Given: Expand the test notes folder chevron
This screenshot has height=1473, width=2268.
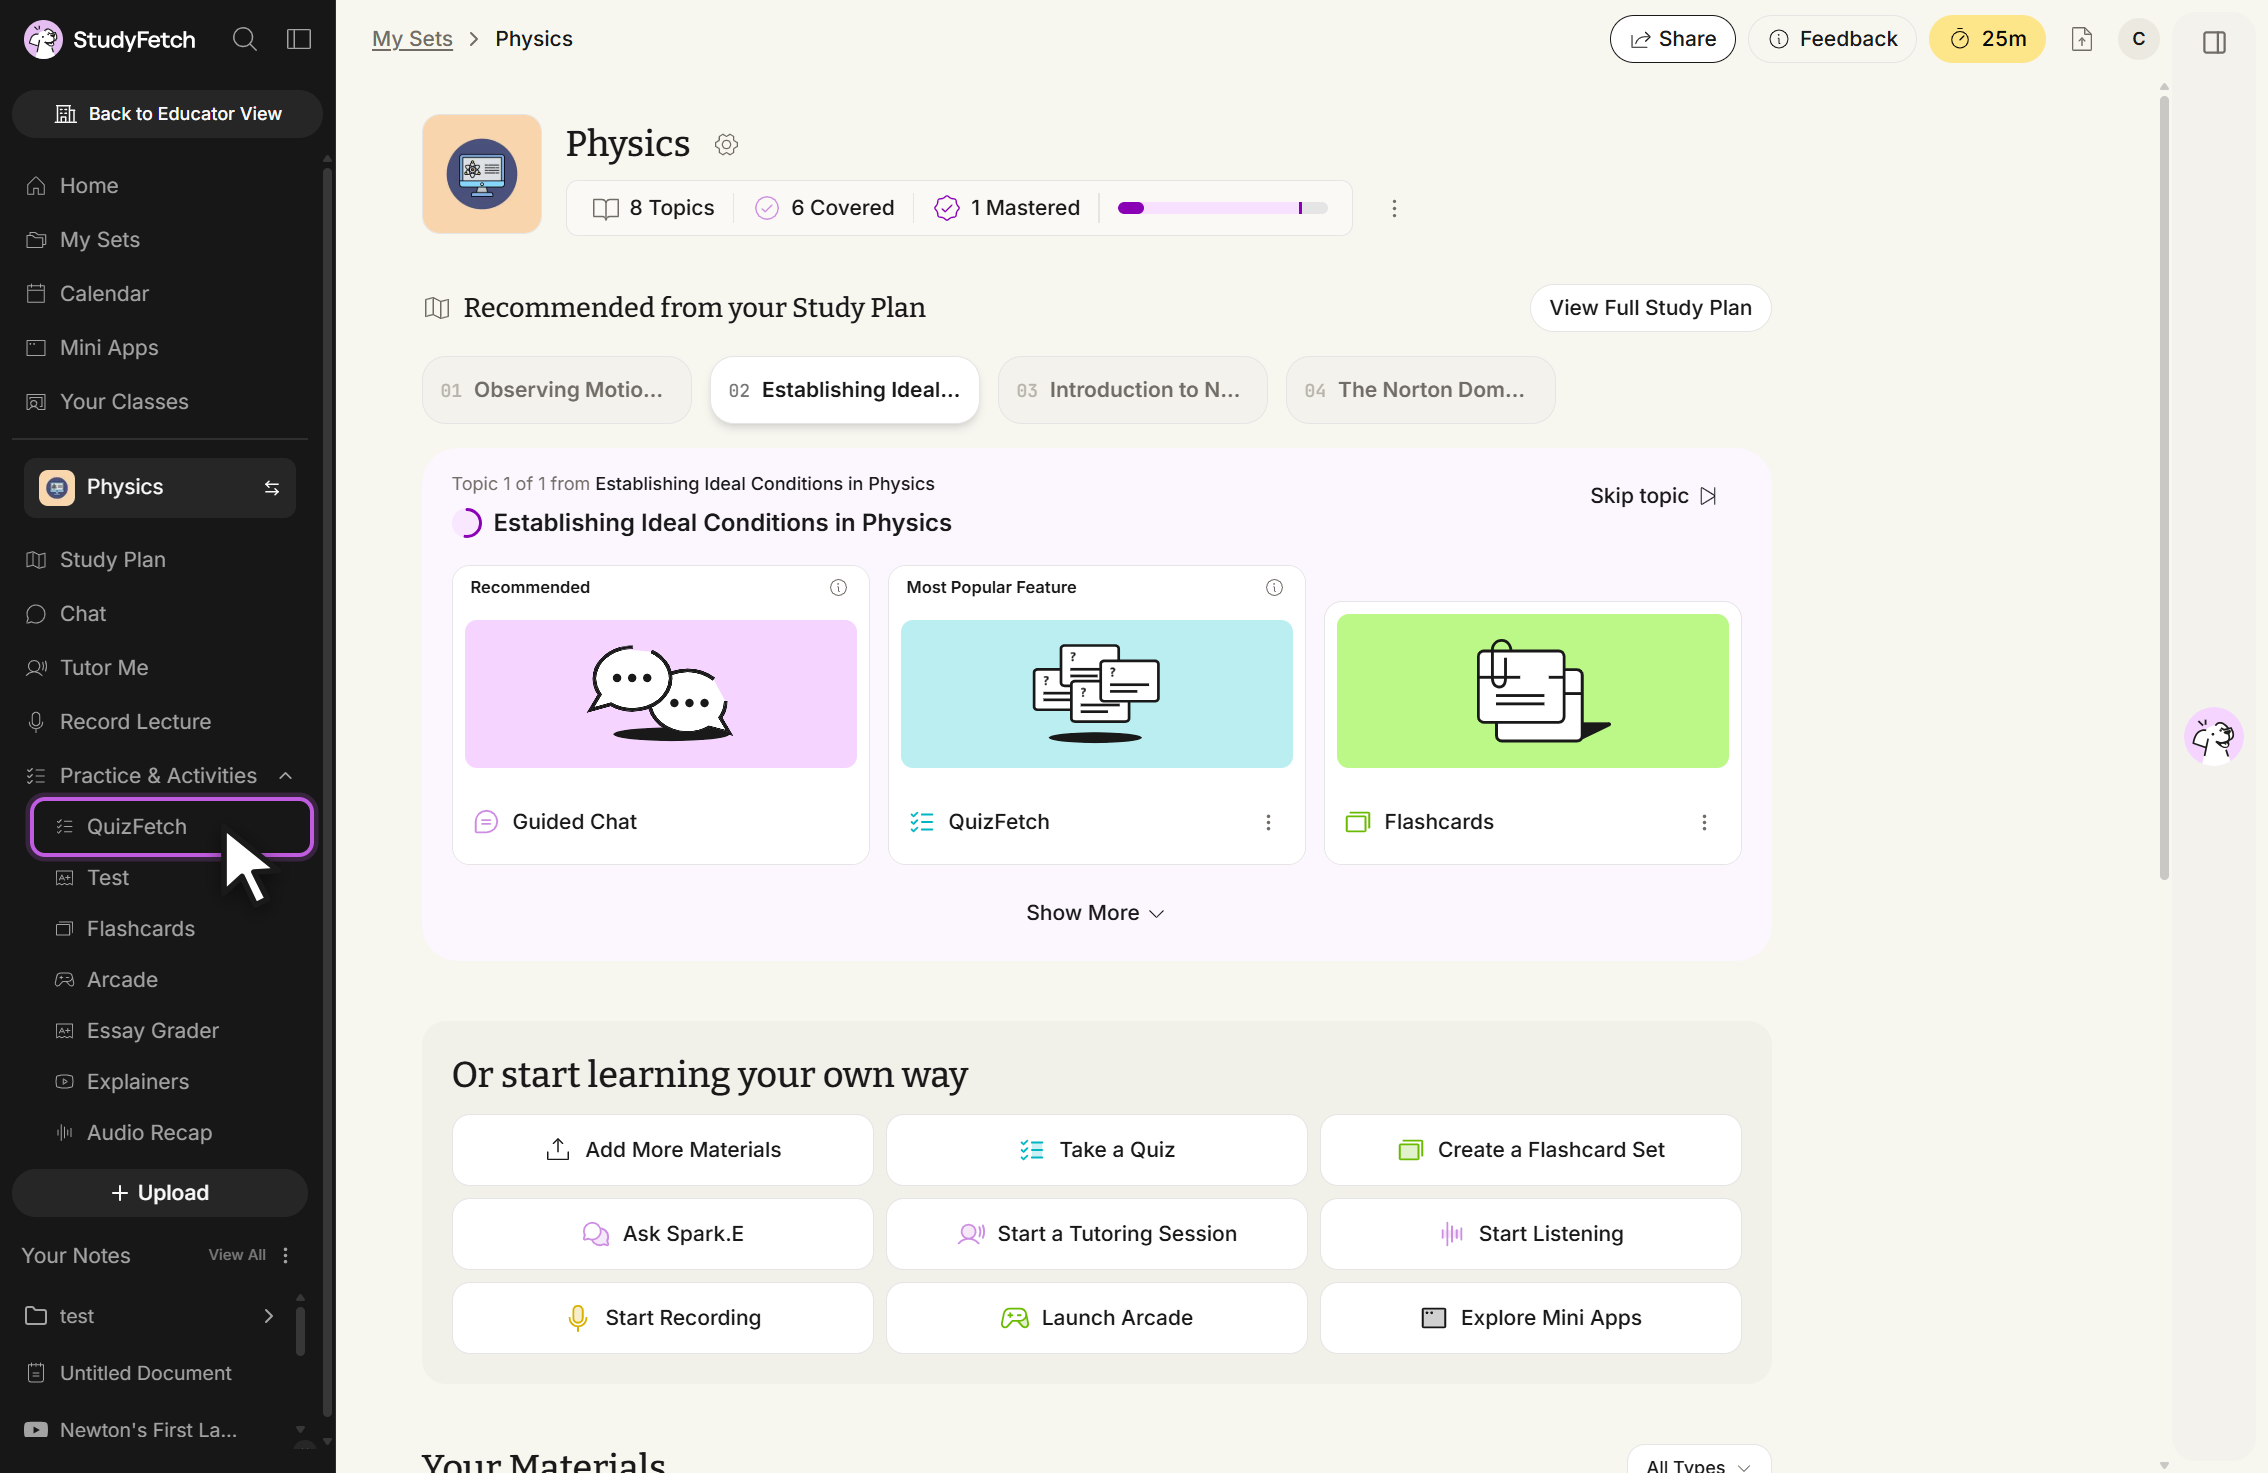Looking at the screenshot, I should [x=268, y=1316].
